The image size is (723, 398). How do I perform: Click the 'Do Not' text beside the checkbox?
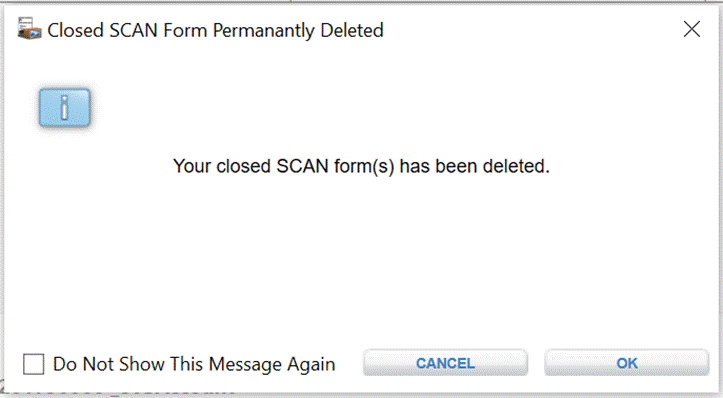pyautogui.click(x=77, y=364)
